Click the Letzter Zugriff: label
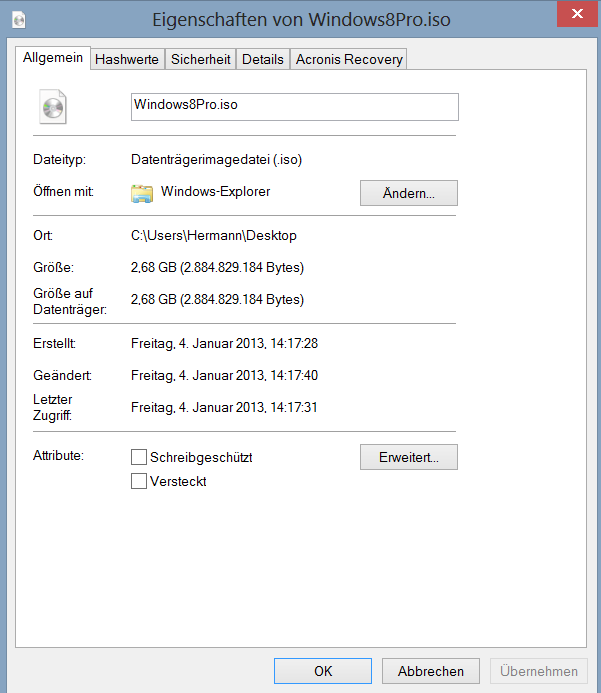Viewport: 601px width, 693px height. [53, 407]
